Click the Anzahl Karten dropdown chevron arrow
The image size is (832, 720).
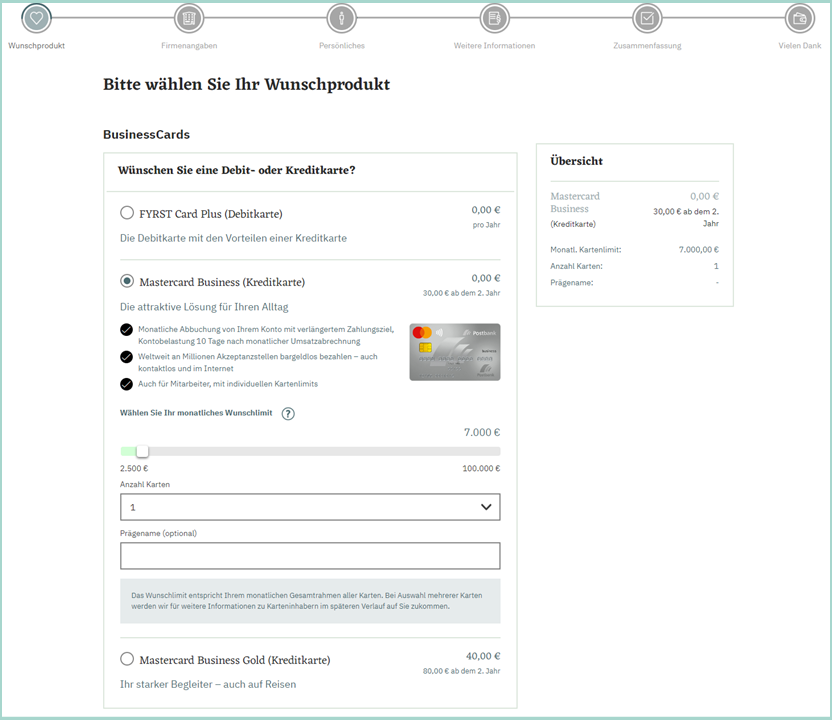click(486, 507)
